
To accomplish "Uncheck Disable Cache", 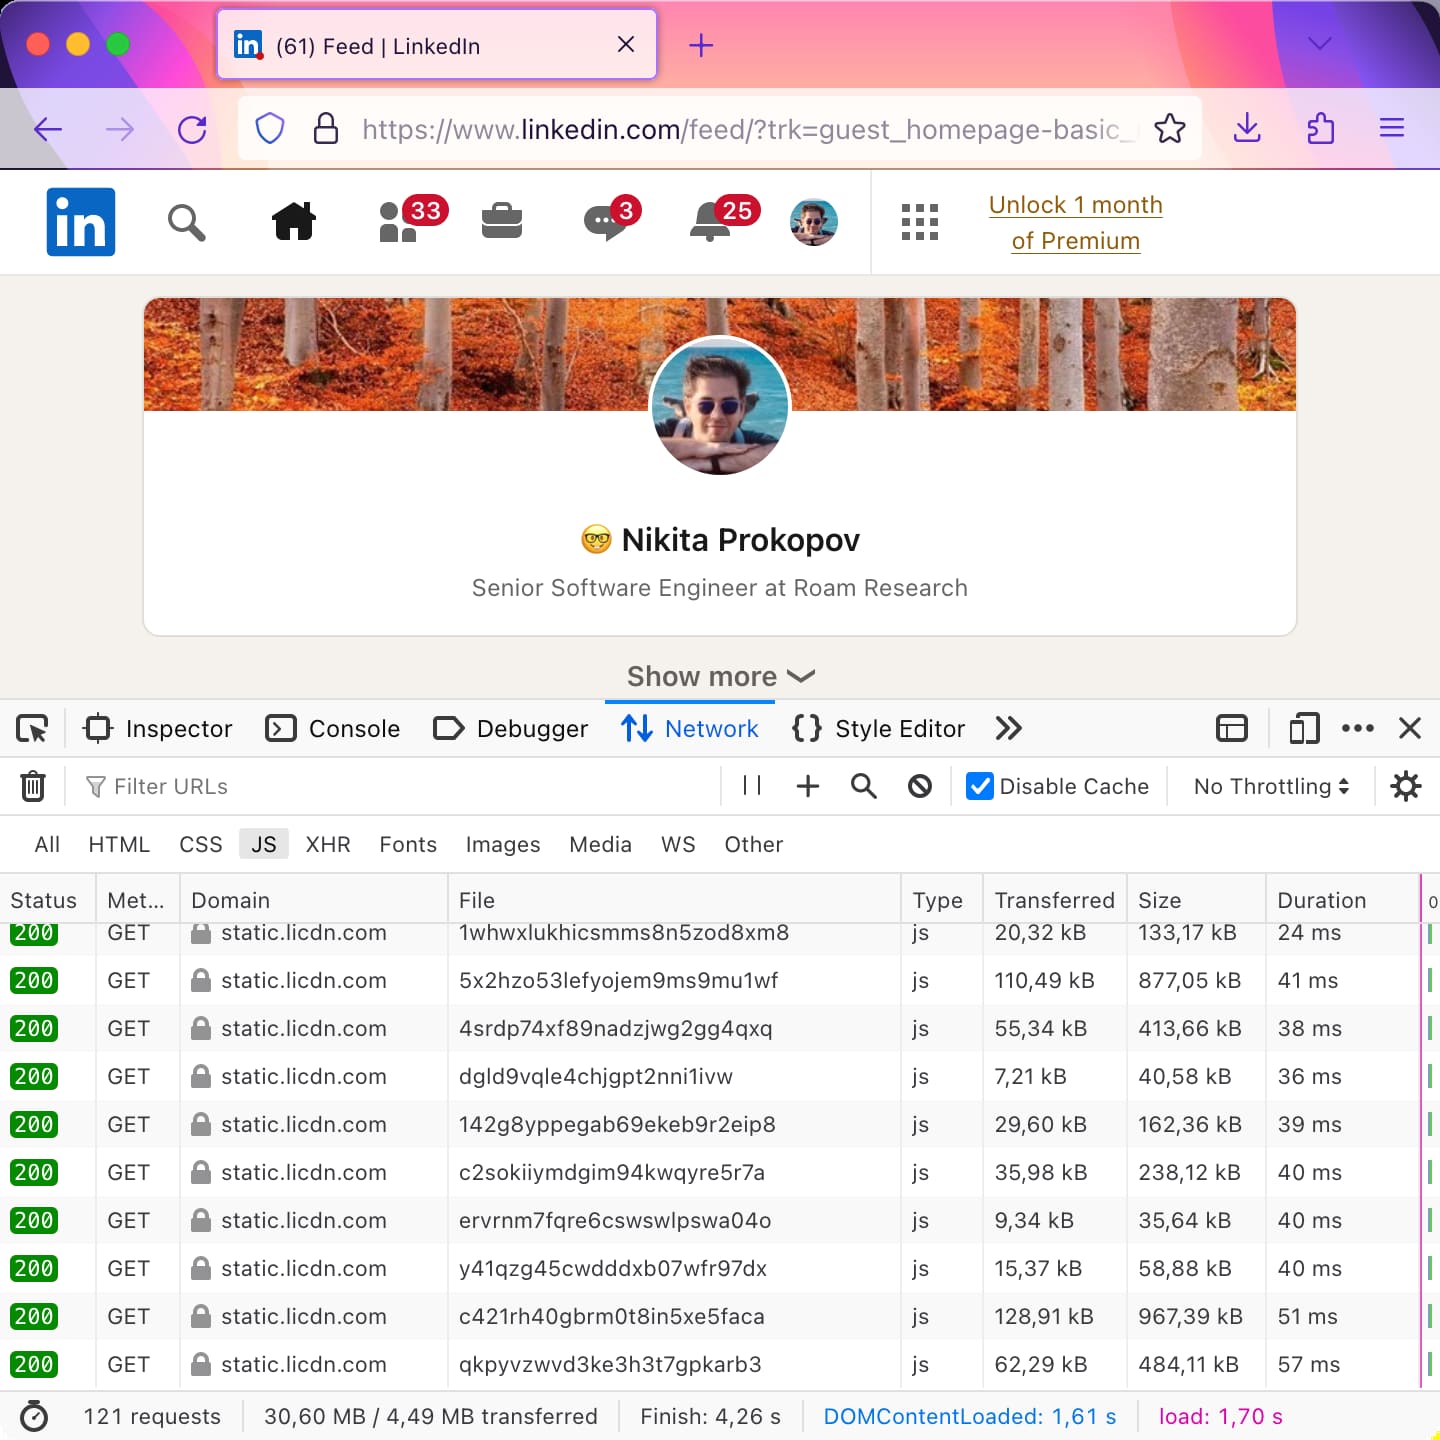I will (978, 786).
